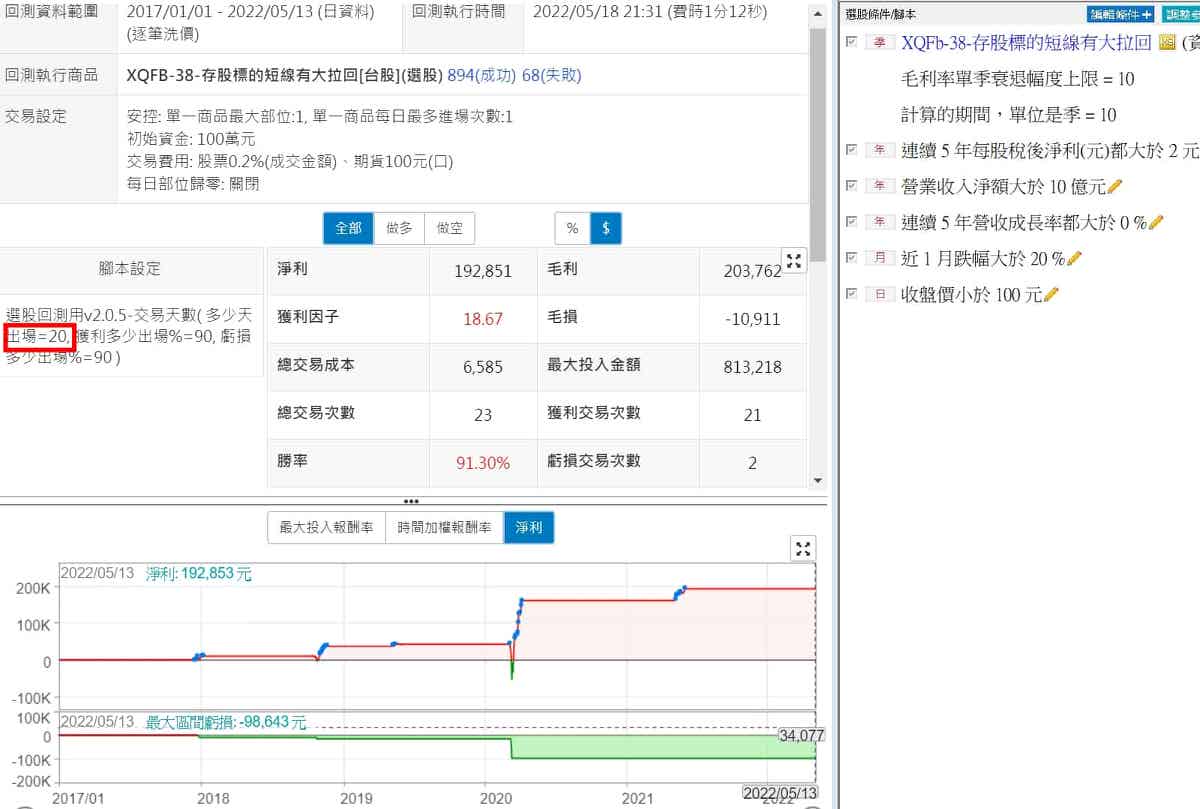This screenshot has width=1200, height=809.
Task: Click the 季 frequency badge on XQFb-38 row
Action: 879,43
